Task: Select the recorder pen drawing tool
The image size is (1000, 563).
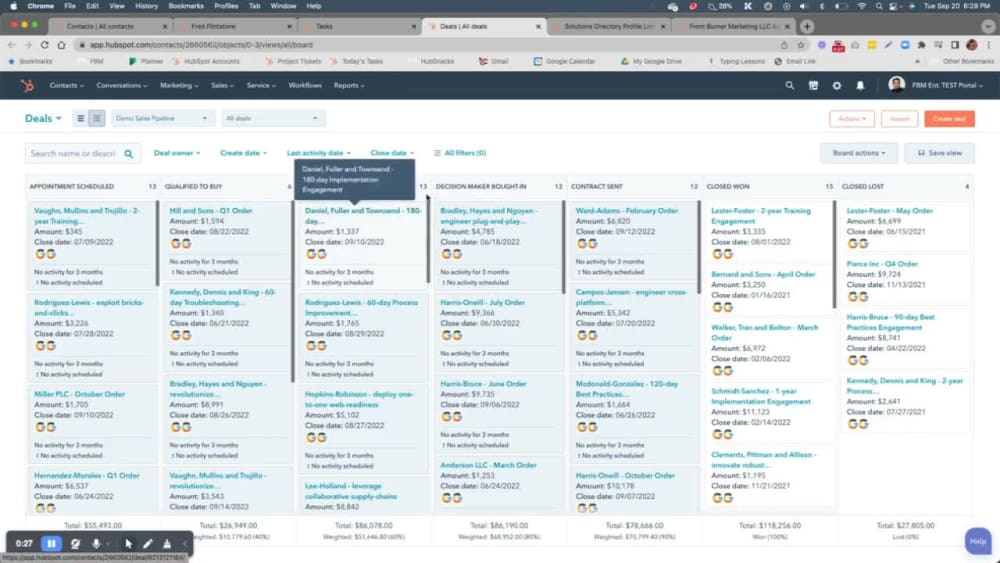Action: (147, 544)
